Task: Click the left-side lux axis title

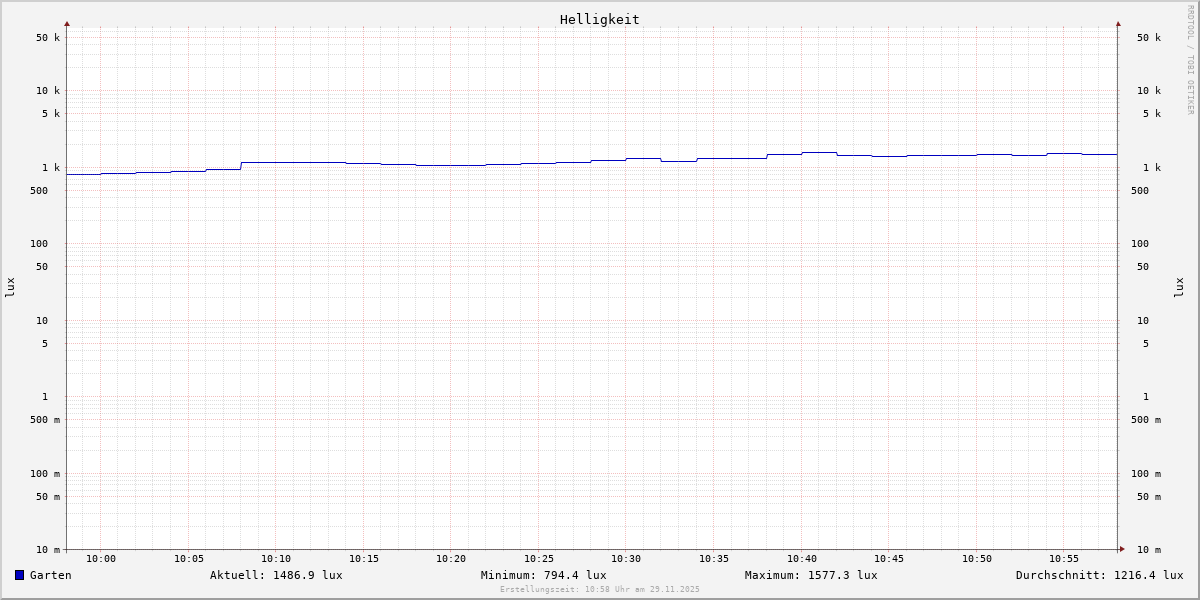Action: [10, 287]
